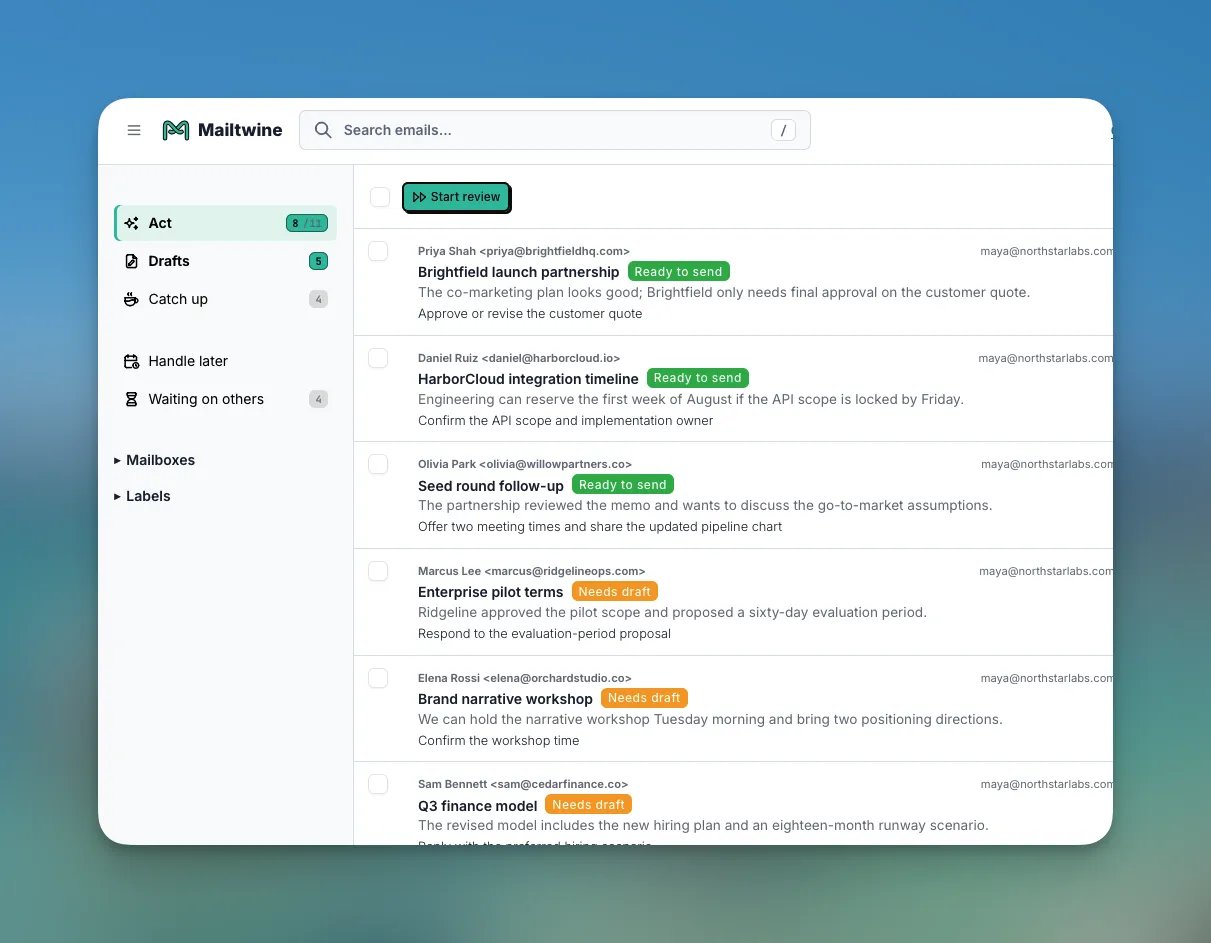Click "Confirm the API scope and implementation owner"
This screenshot has height=943, width=1211.
point(566,421)
